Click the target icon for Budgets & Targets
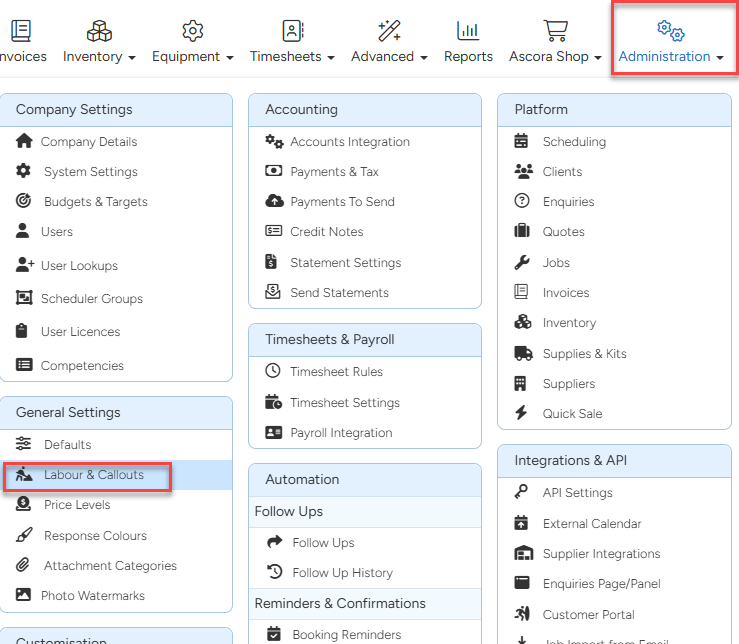Viewport: 739px width, 644px height. tap(24, 202)
